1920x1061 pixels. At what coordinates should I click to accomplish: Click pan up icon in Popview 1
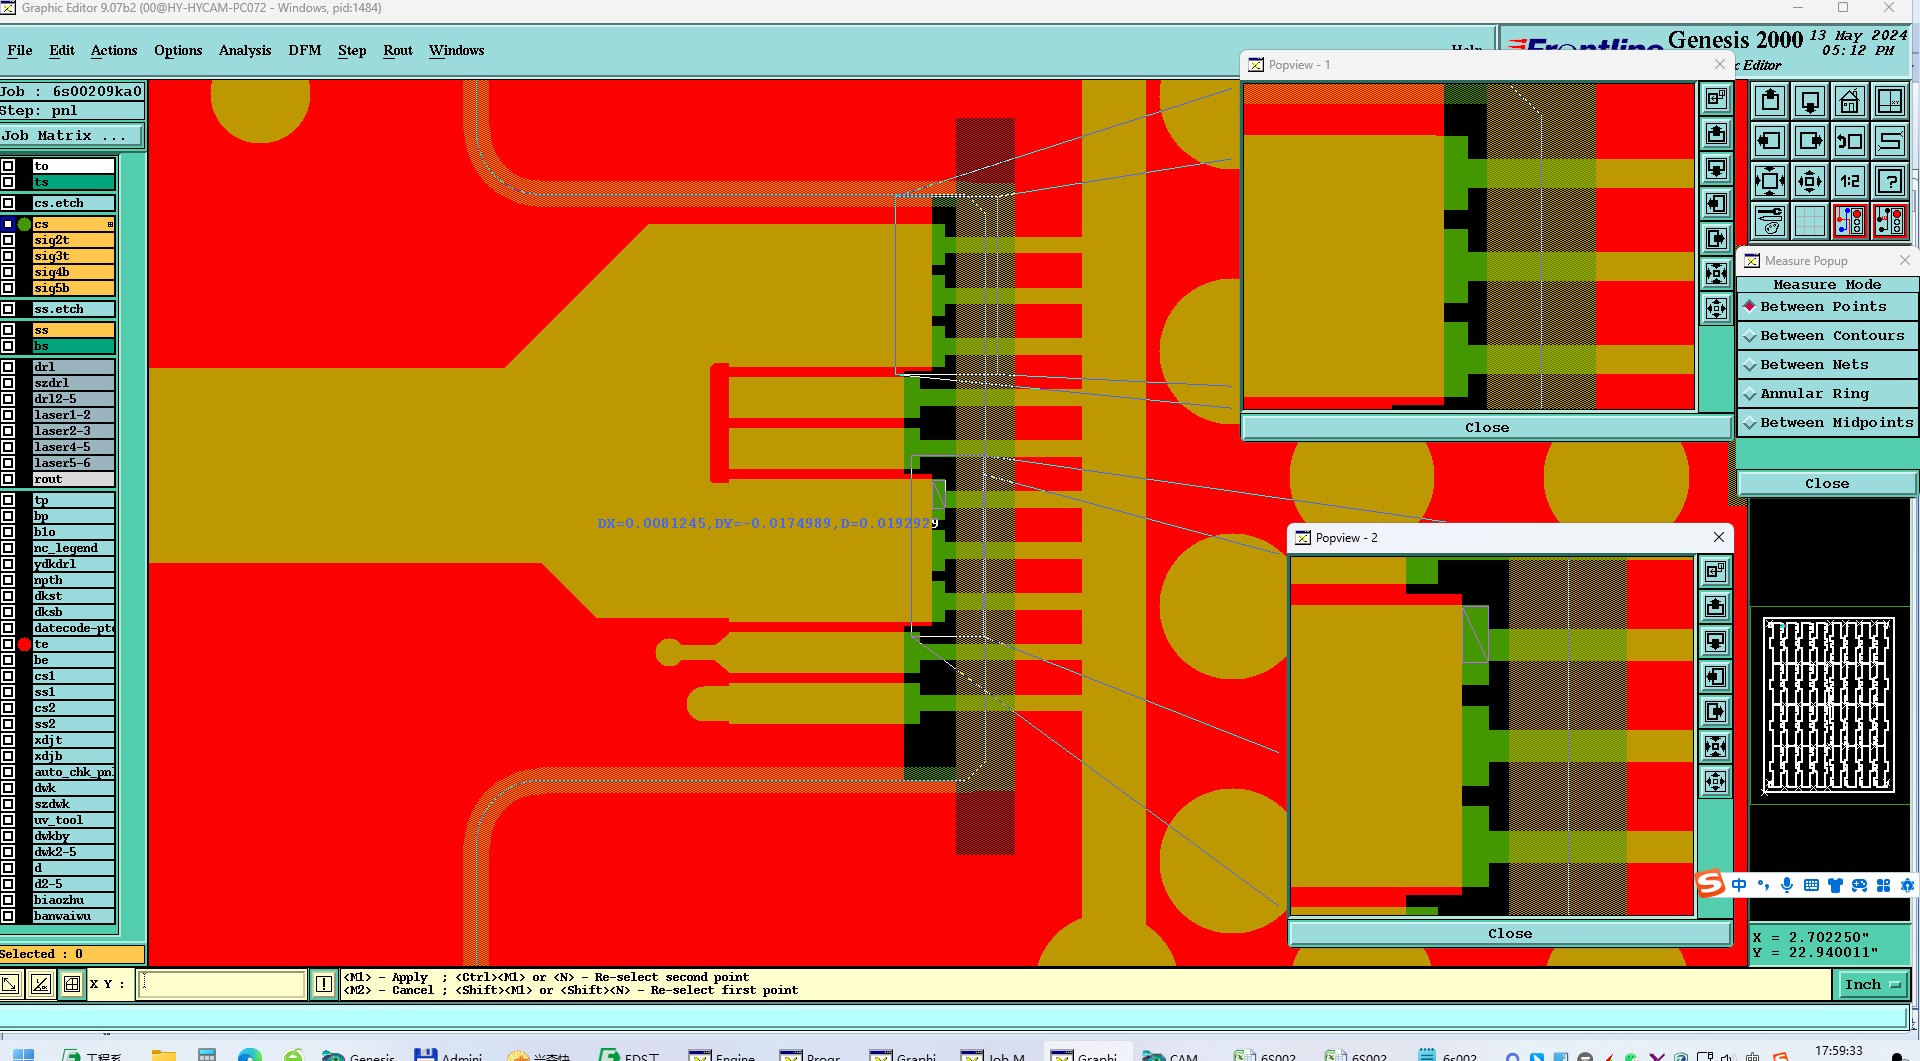(x=1716, y=134)
